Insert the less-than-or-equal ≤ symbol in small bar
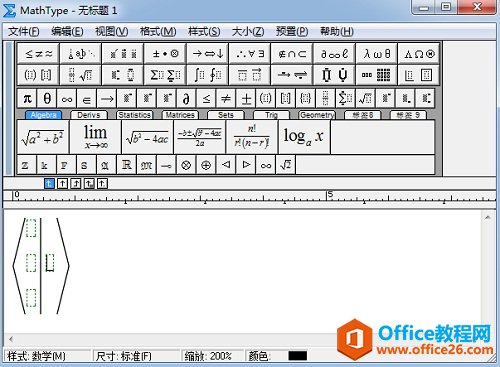The image size is (500, 367). [206, 98]
